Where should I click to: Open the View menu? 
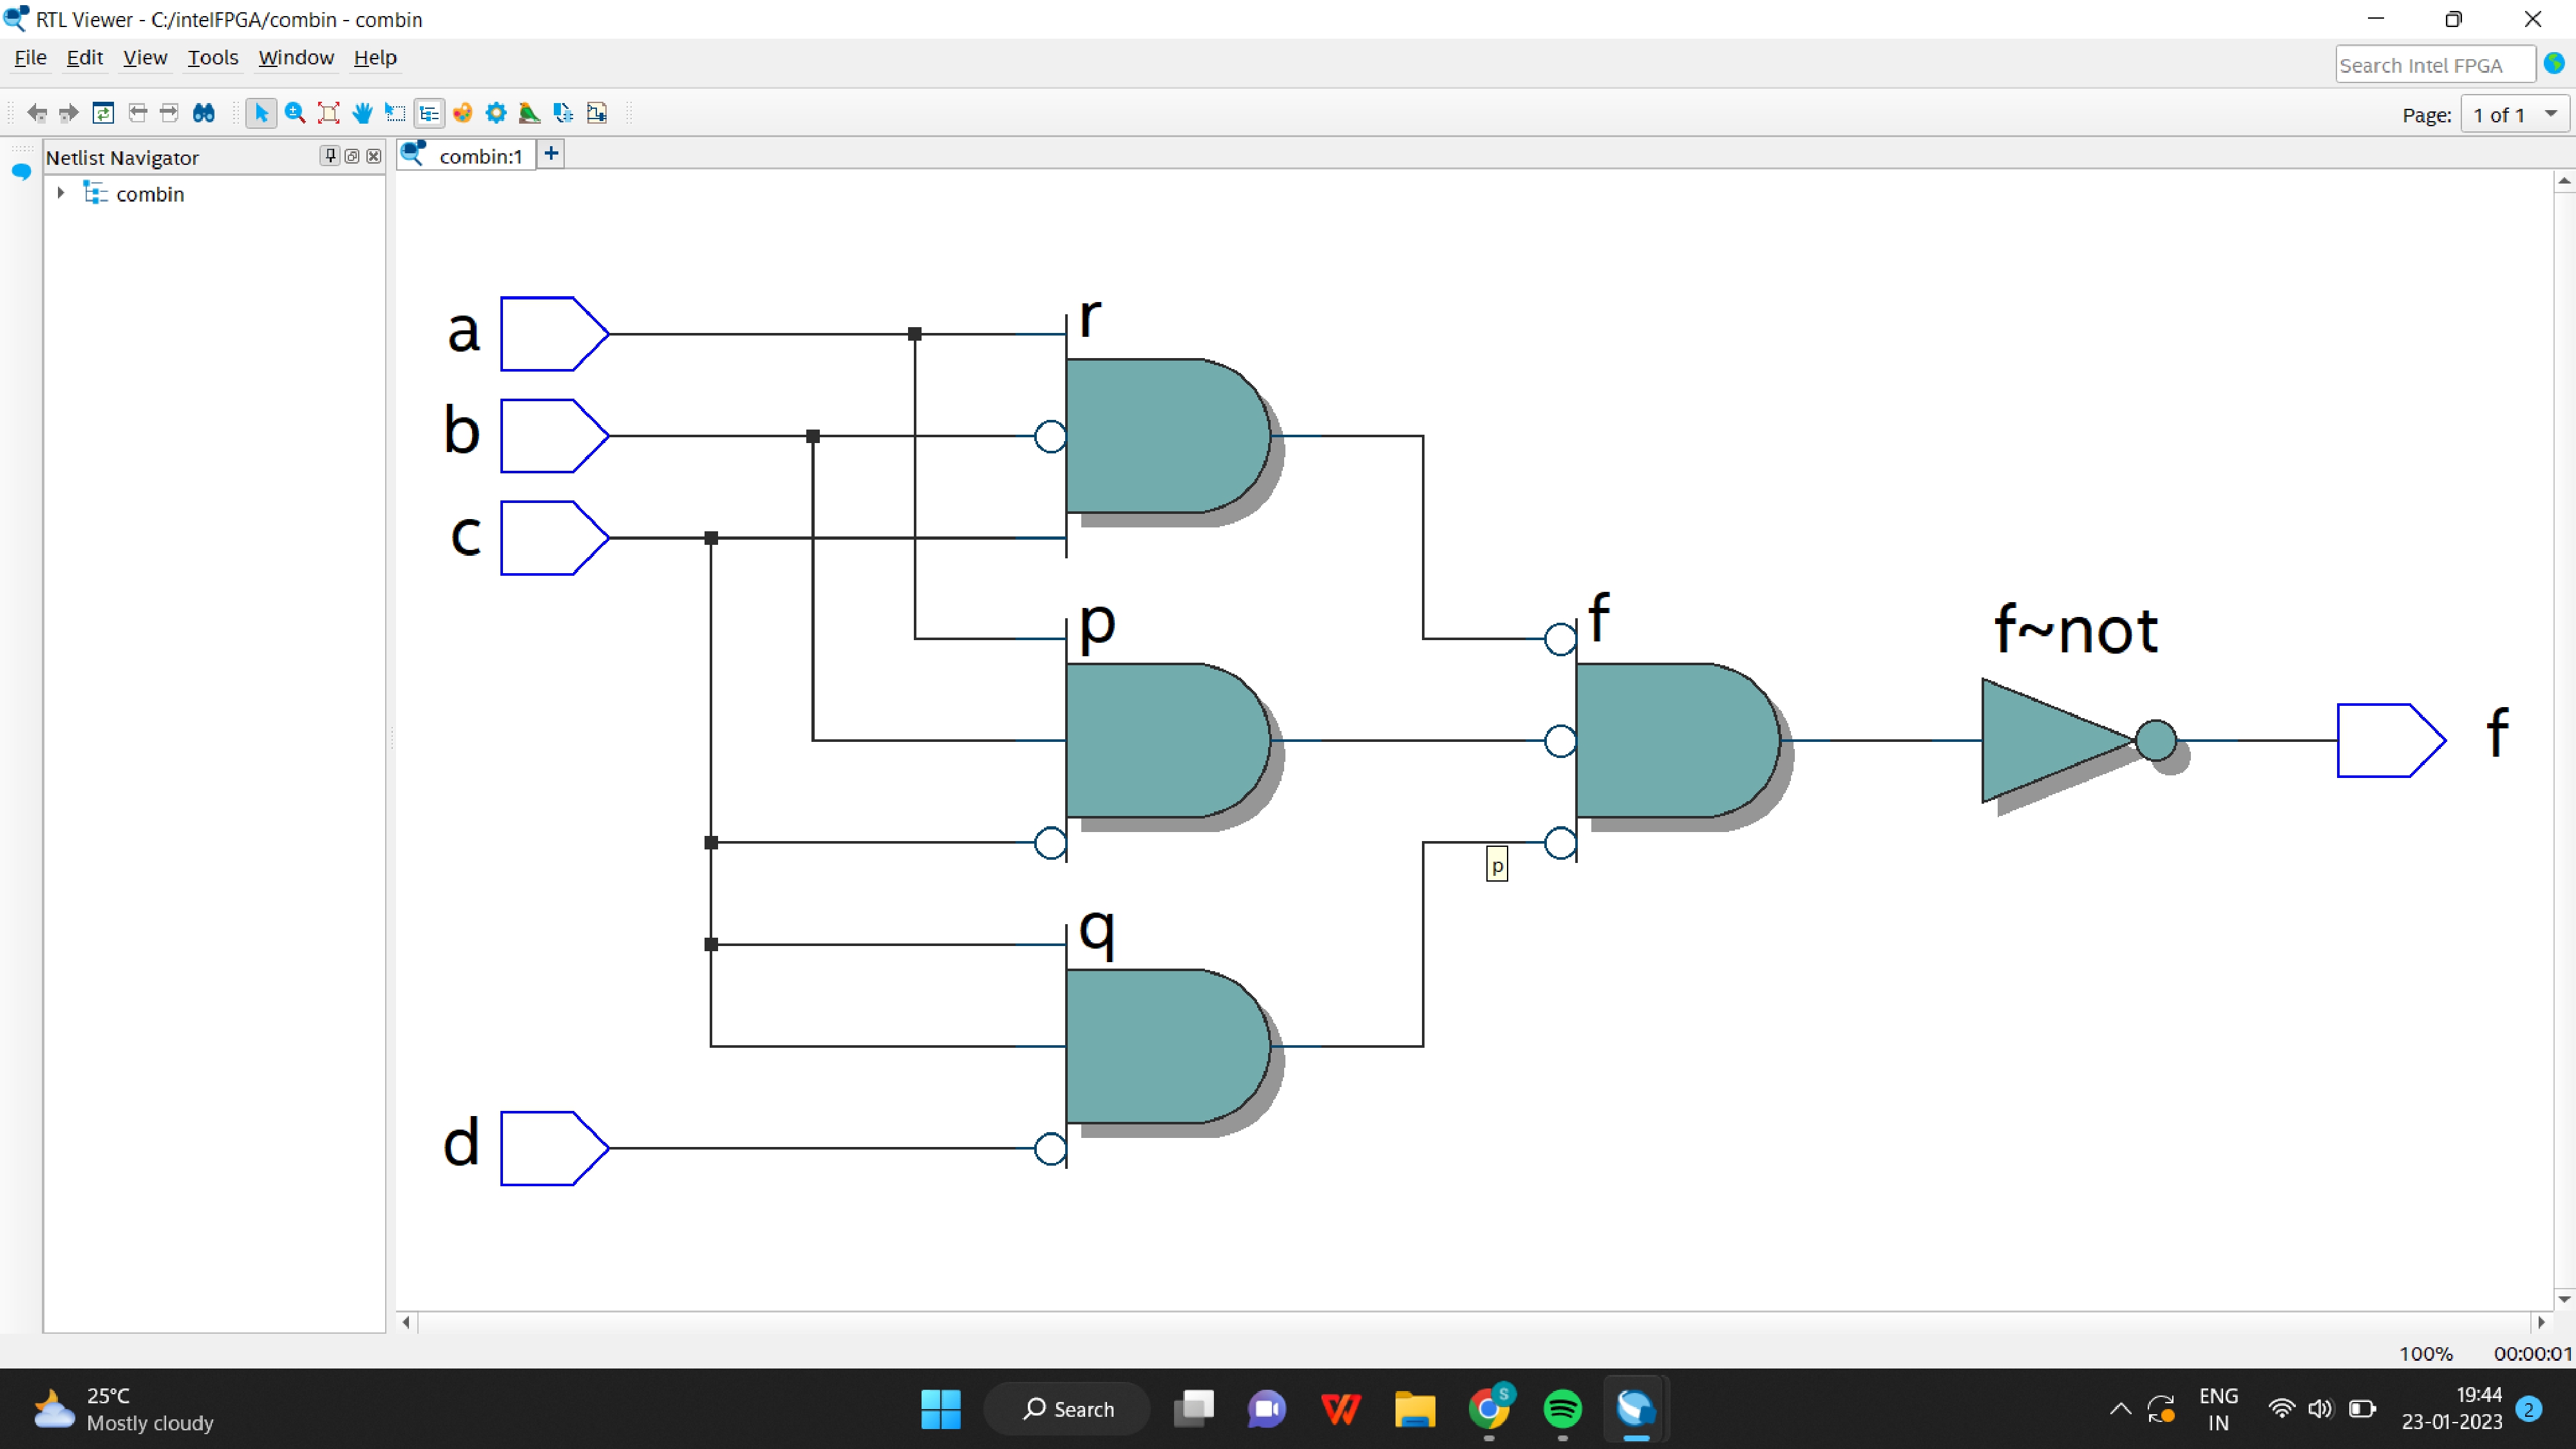145,58
